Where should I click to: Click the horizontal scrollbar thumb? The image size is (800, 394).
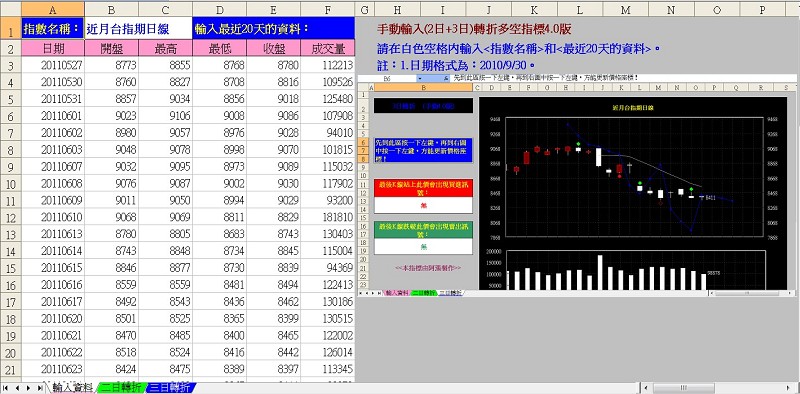coord(684,388)
